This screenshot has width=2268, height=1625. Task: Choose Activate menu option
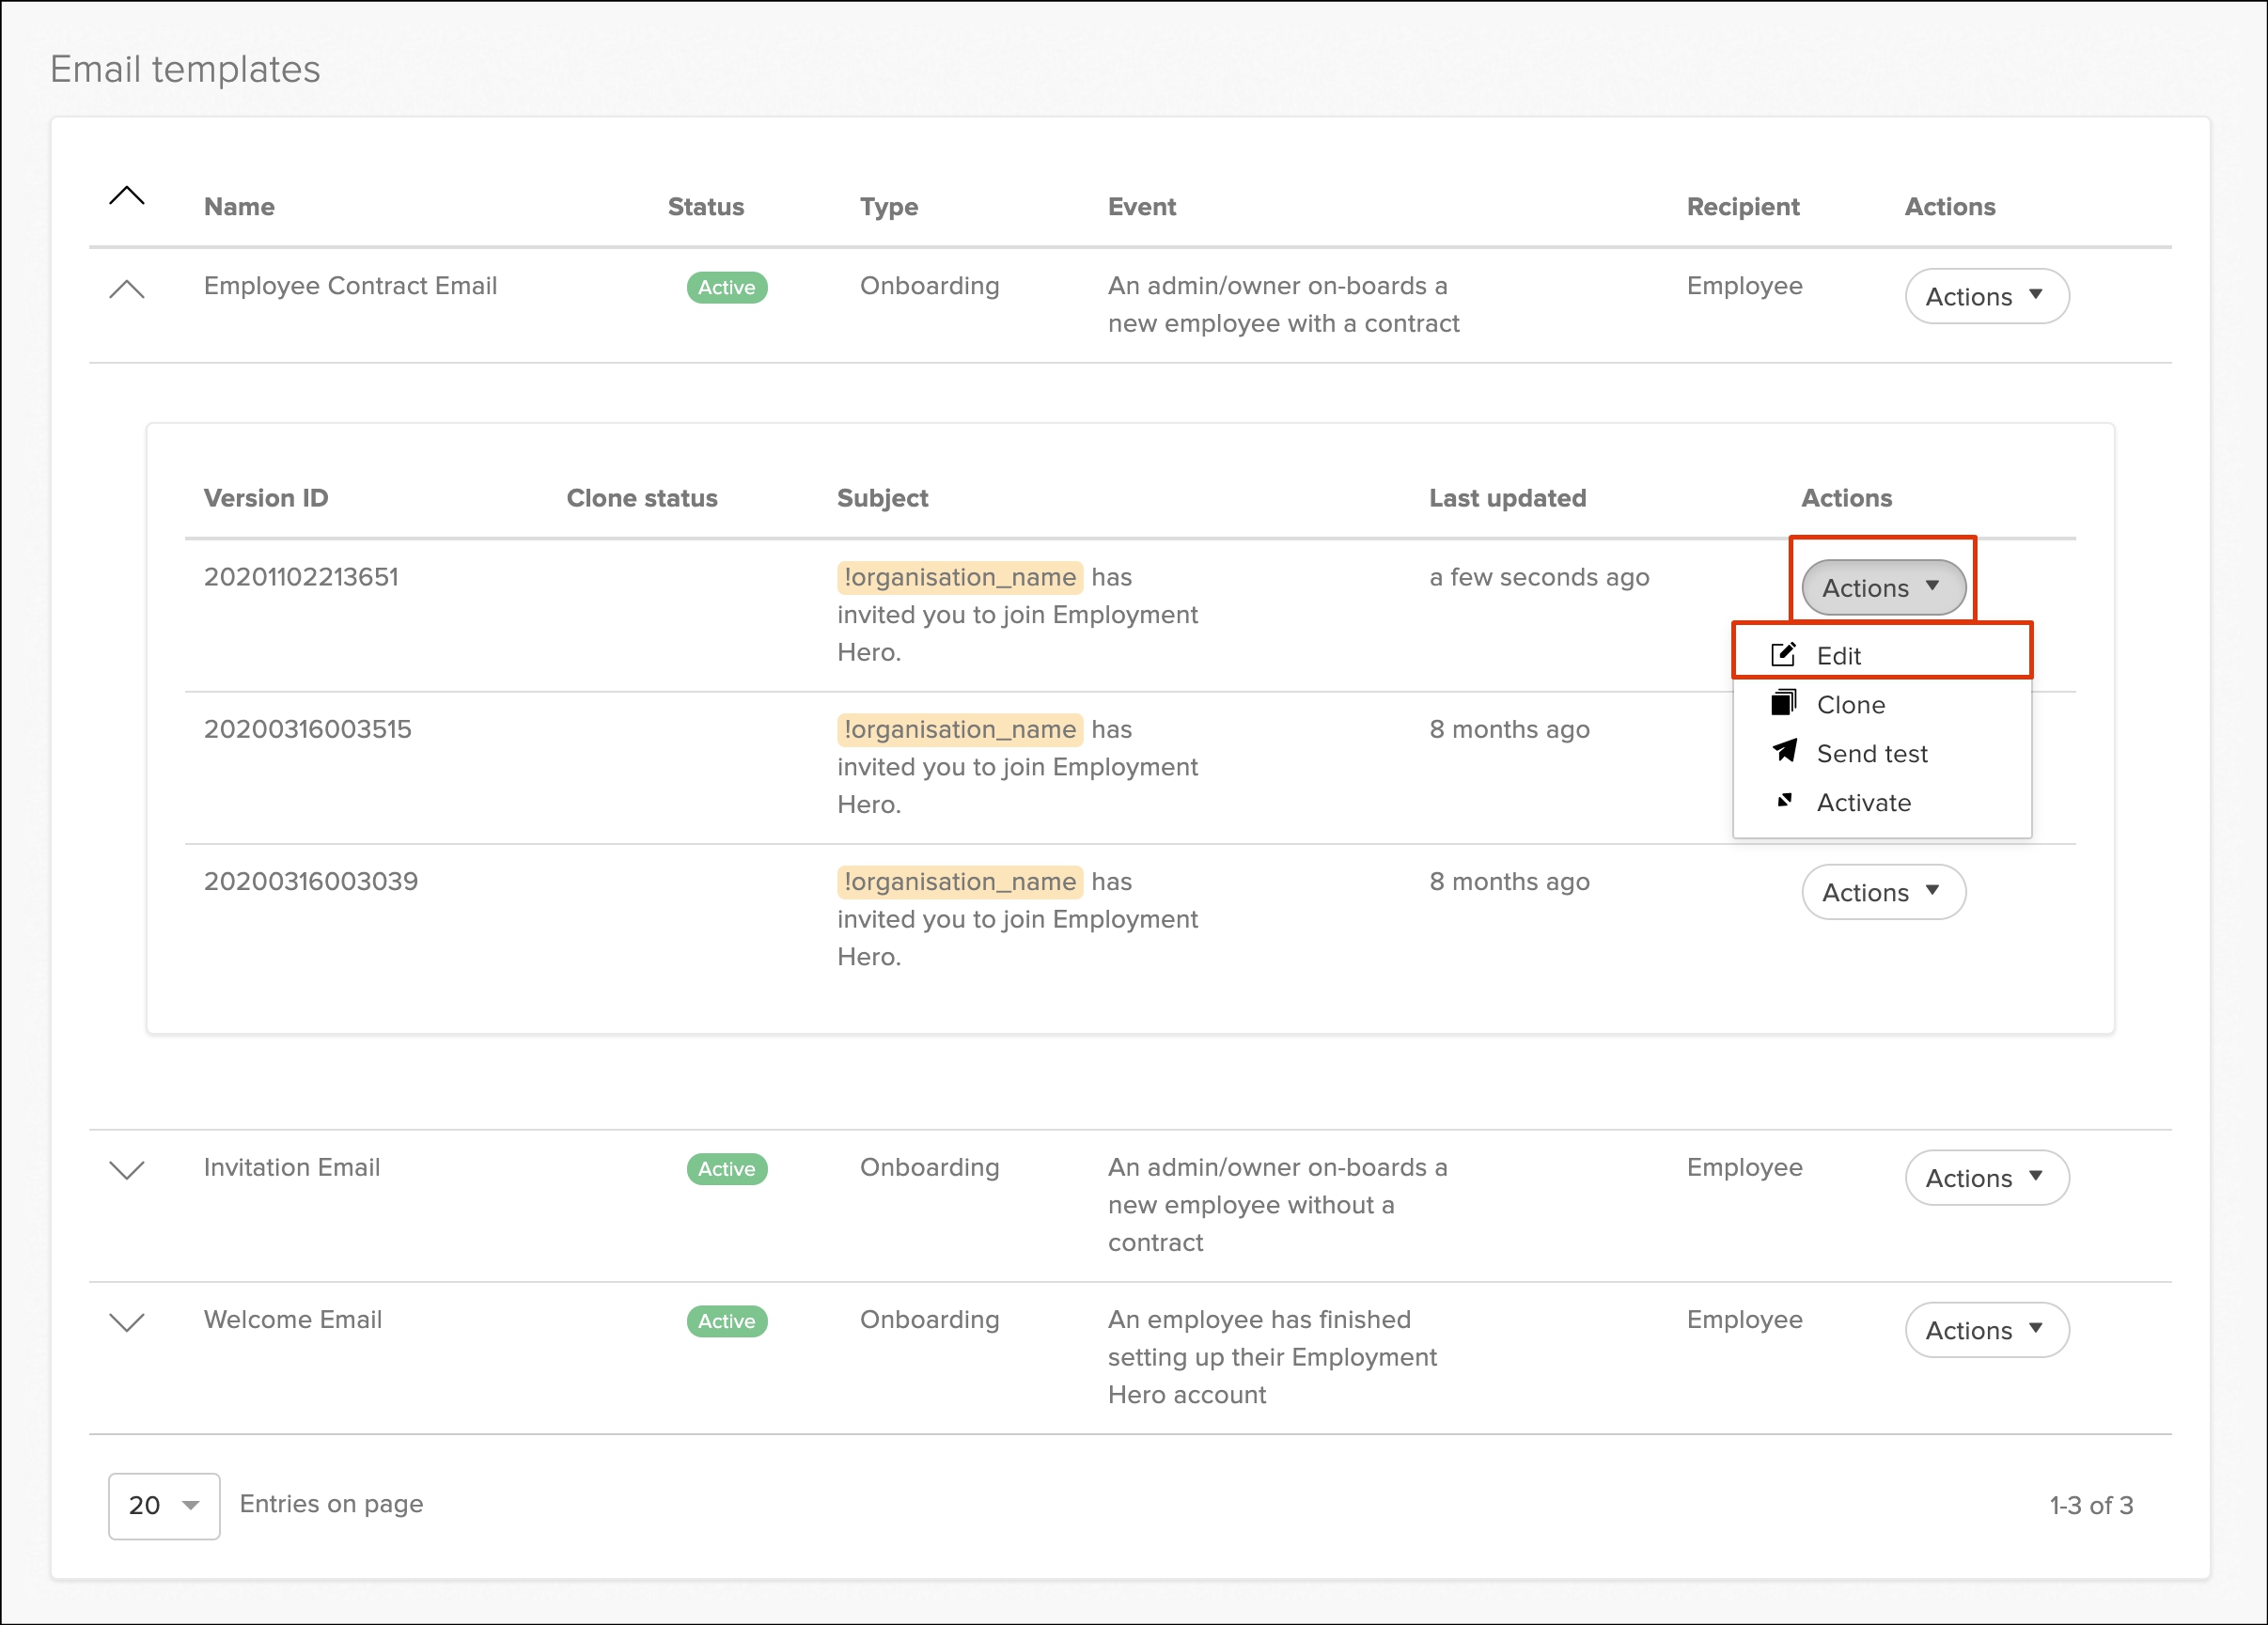click(x=1863, y=803)
